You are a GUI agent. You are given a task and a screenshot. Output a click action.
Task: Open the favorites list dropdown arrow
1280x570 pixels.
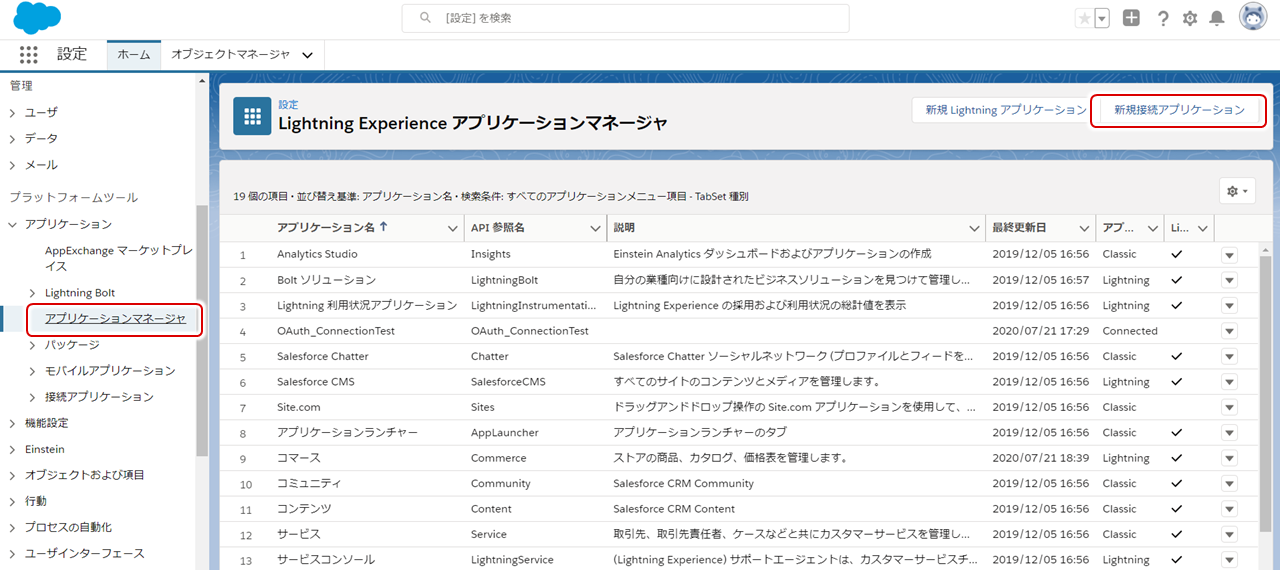(1102, 18)
